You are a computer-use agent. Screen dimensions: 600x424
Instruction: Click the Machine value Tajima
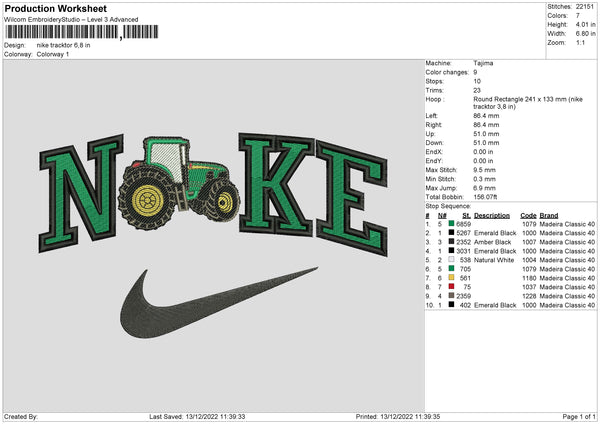[483, 63]
